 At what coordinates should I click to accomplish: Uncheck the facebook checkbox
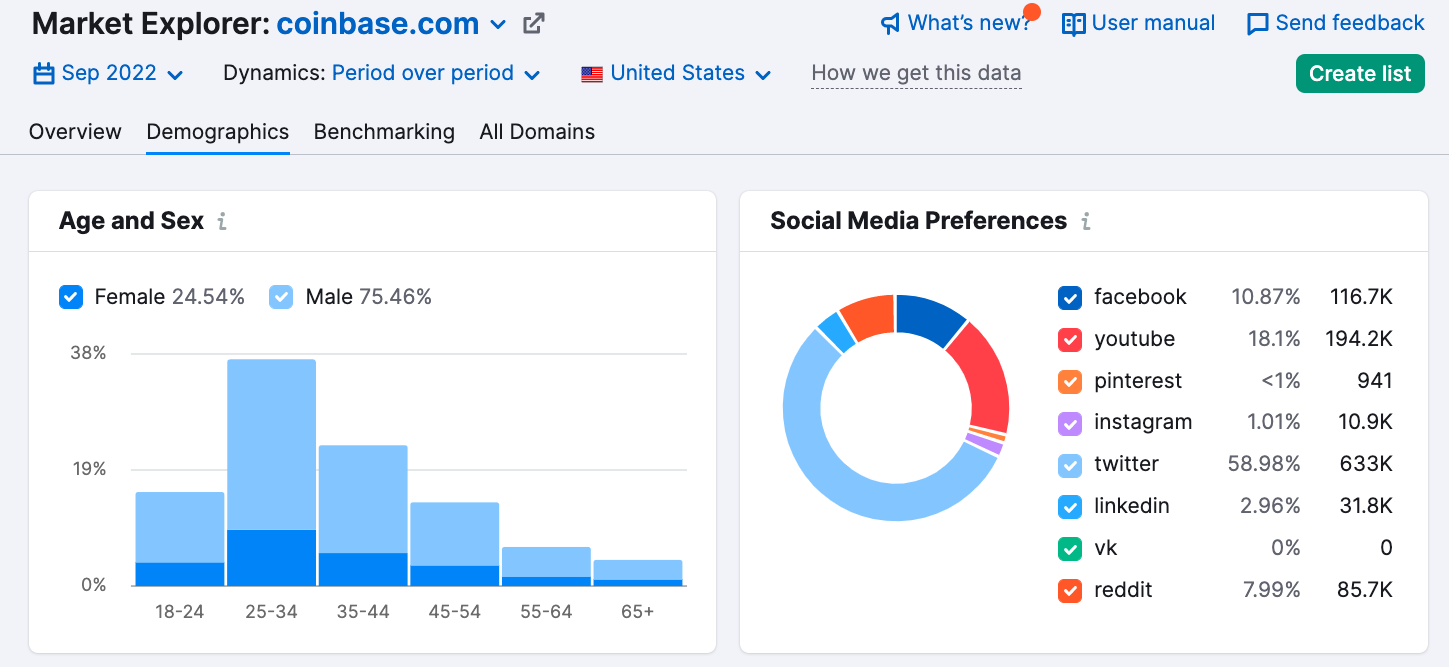point(1070,297)
